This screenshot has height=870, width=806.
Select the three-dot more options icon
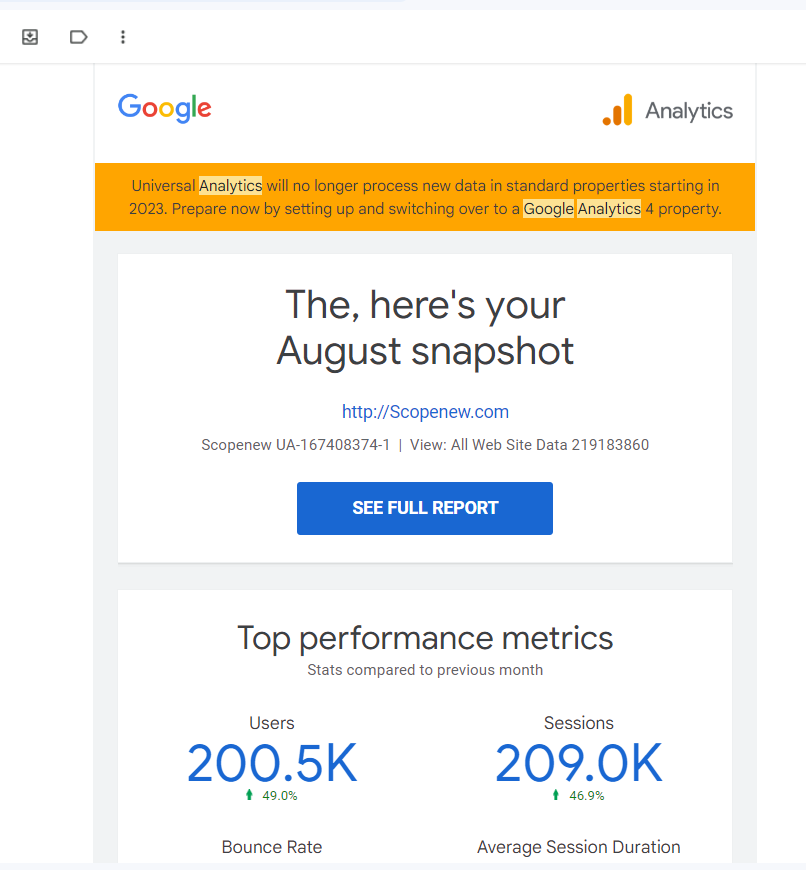[123, 36]
